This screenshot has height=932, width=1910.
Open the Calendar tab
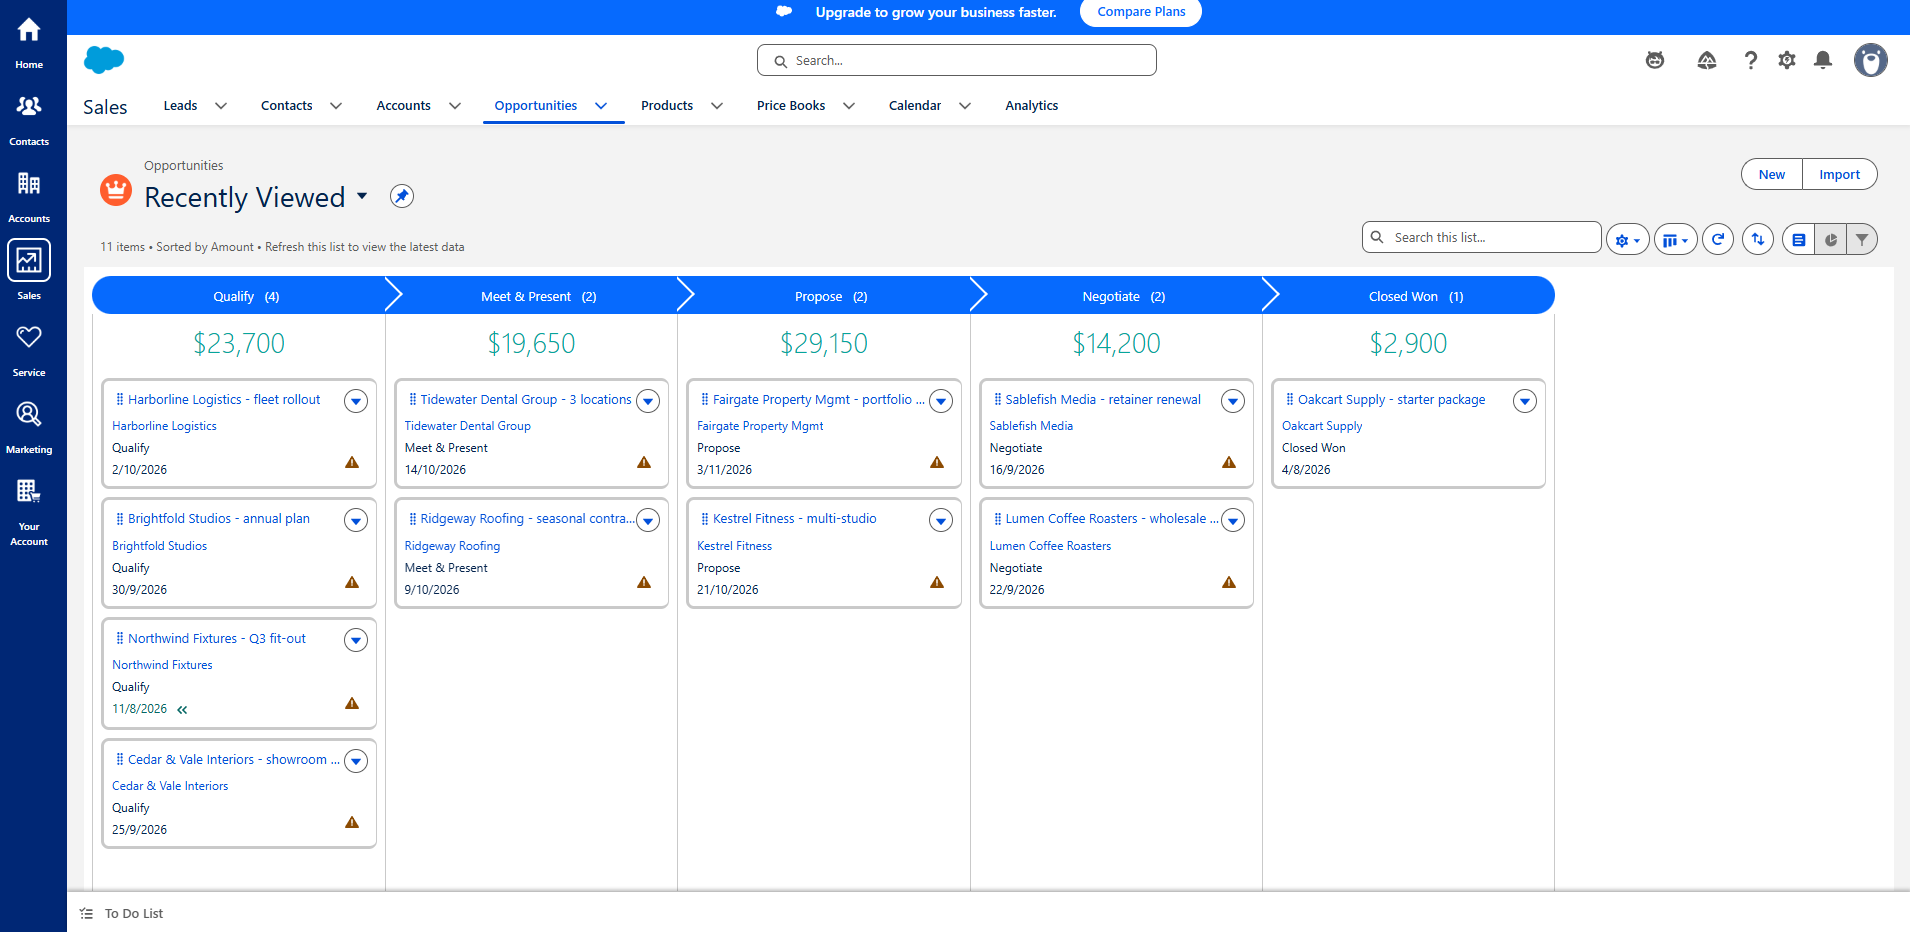click(x=915, y=106)
